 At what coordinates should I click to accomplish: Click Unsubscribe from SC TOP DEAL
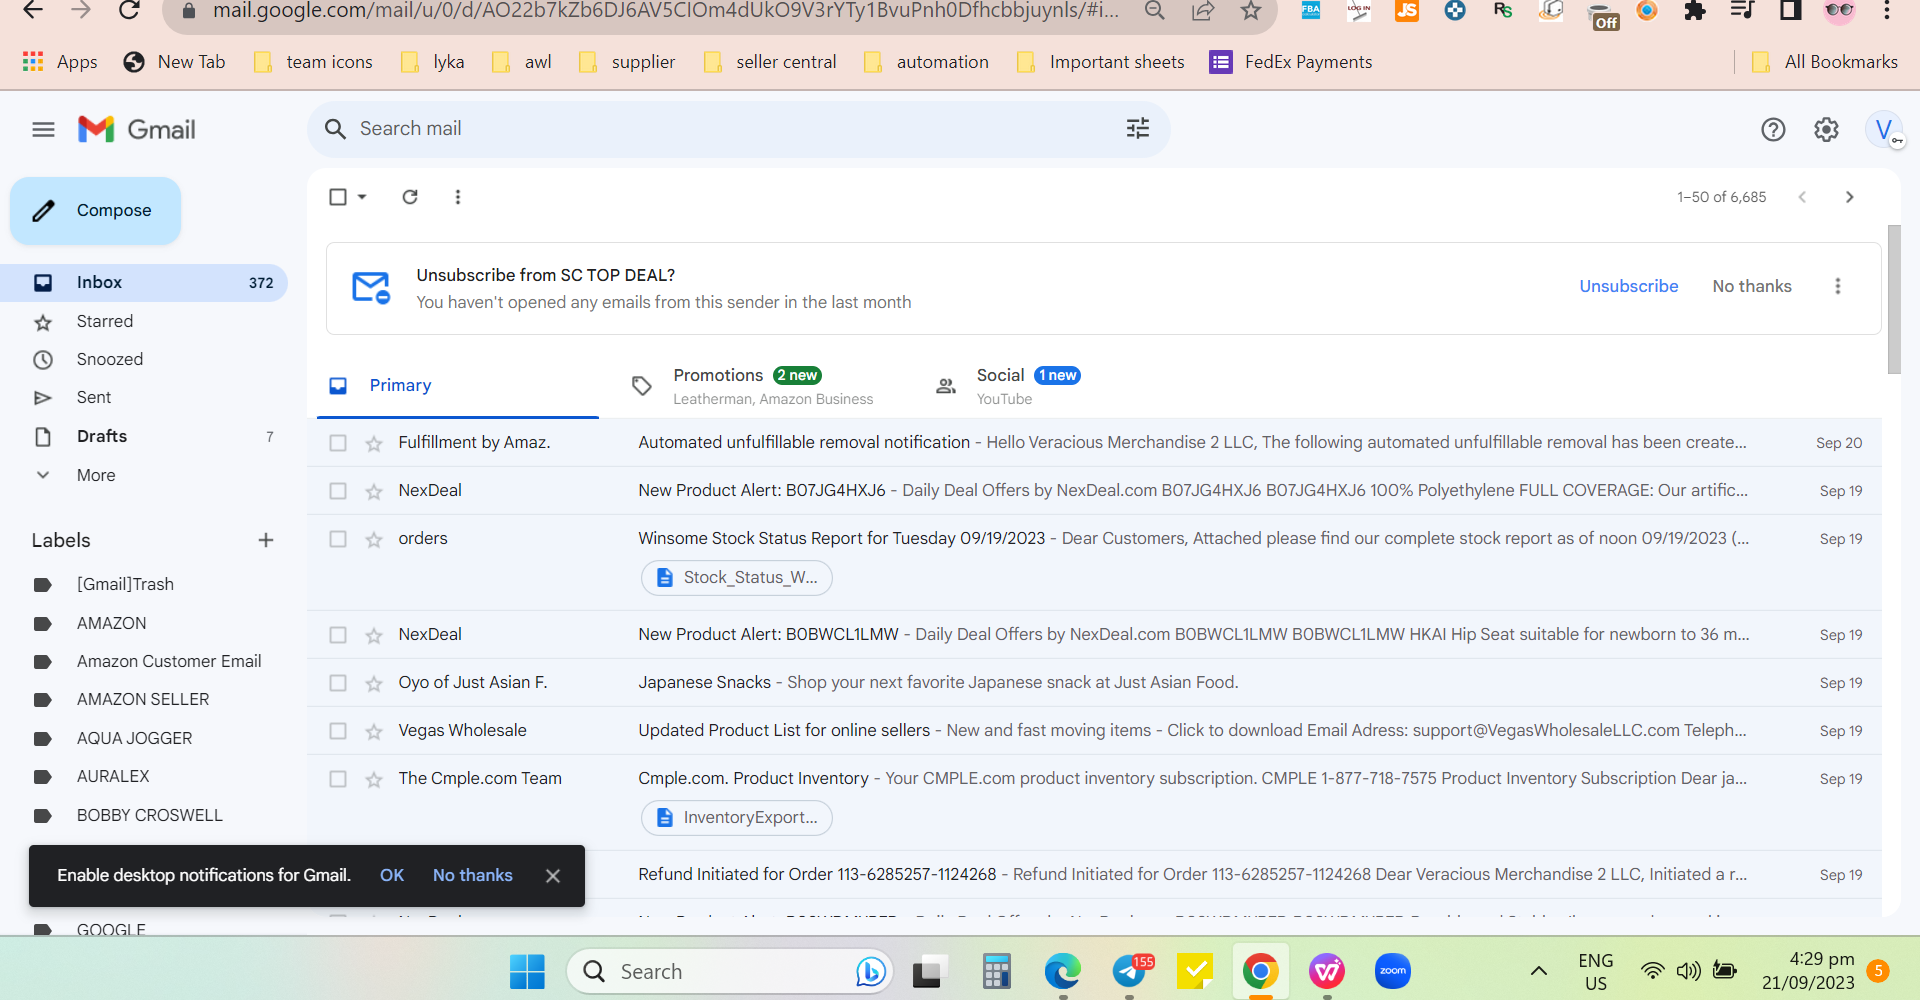[1629, 286]
